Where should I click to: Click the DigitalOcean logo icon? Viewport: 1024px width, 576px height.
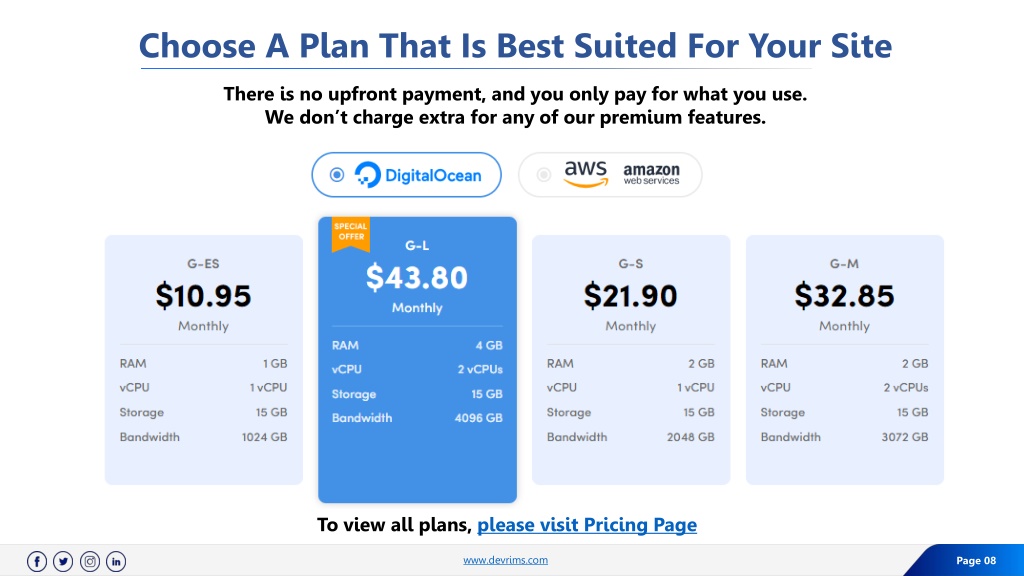pyautogui.click(x=367, y=174)
